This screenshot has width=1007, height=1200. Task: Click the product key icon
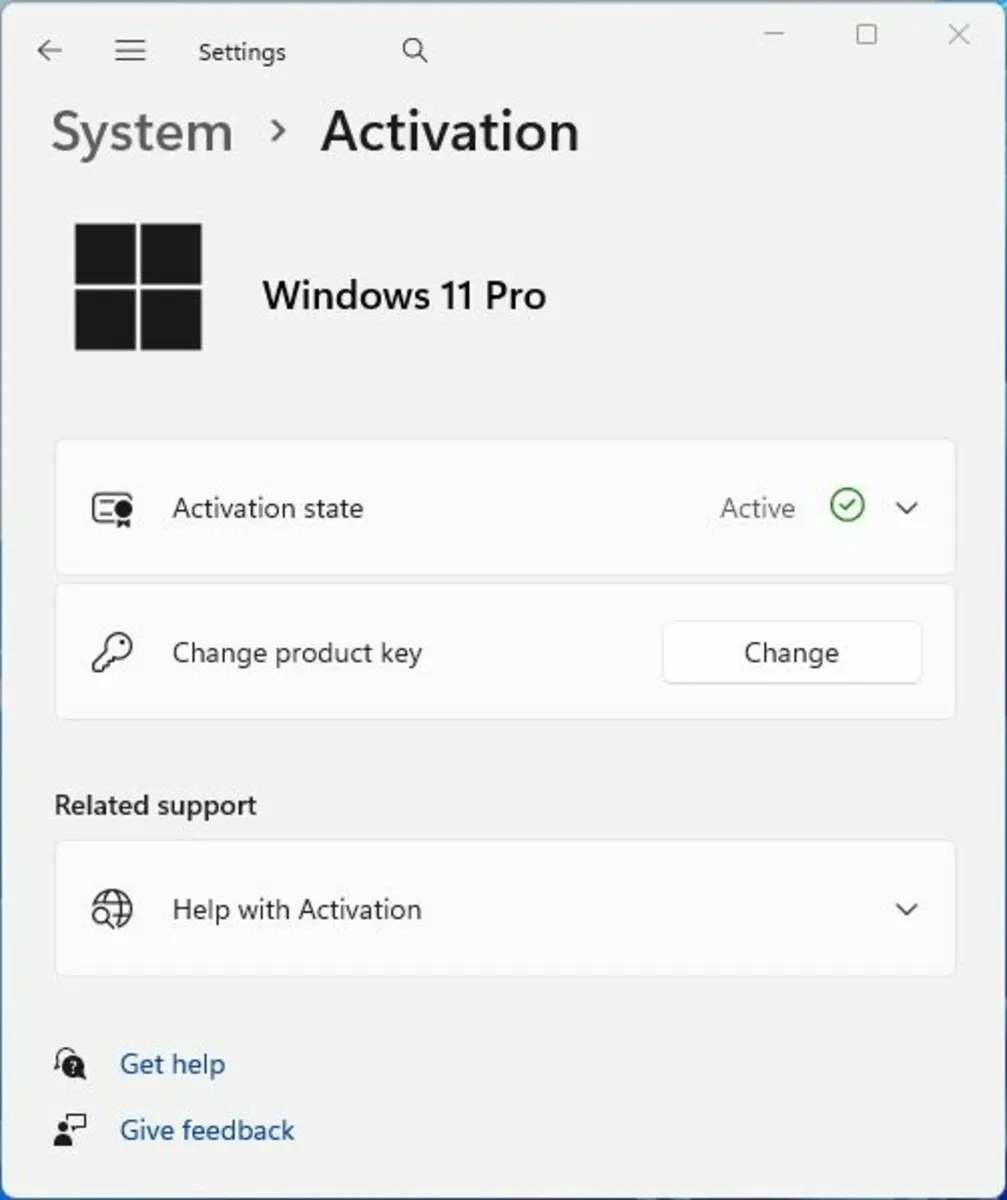[112, 653]
